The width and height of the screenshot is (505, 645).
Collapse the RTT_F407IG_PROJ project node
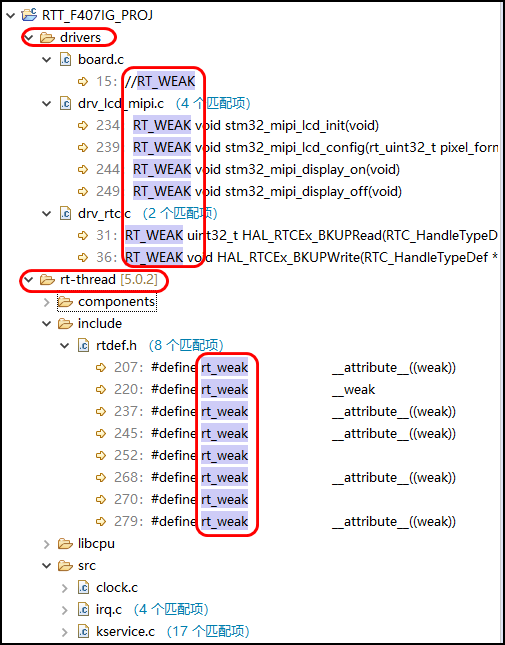pos(10,15)
